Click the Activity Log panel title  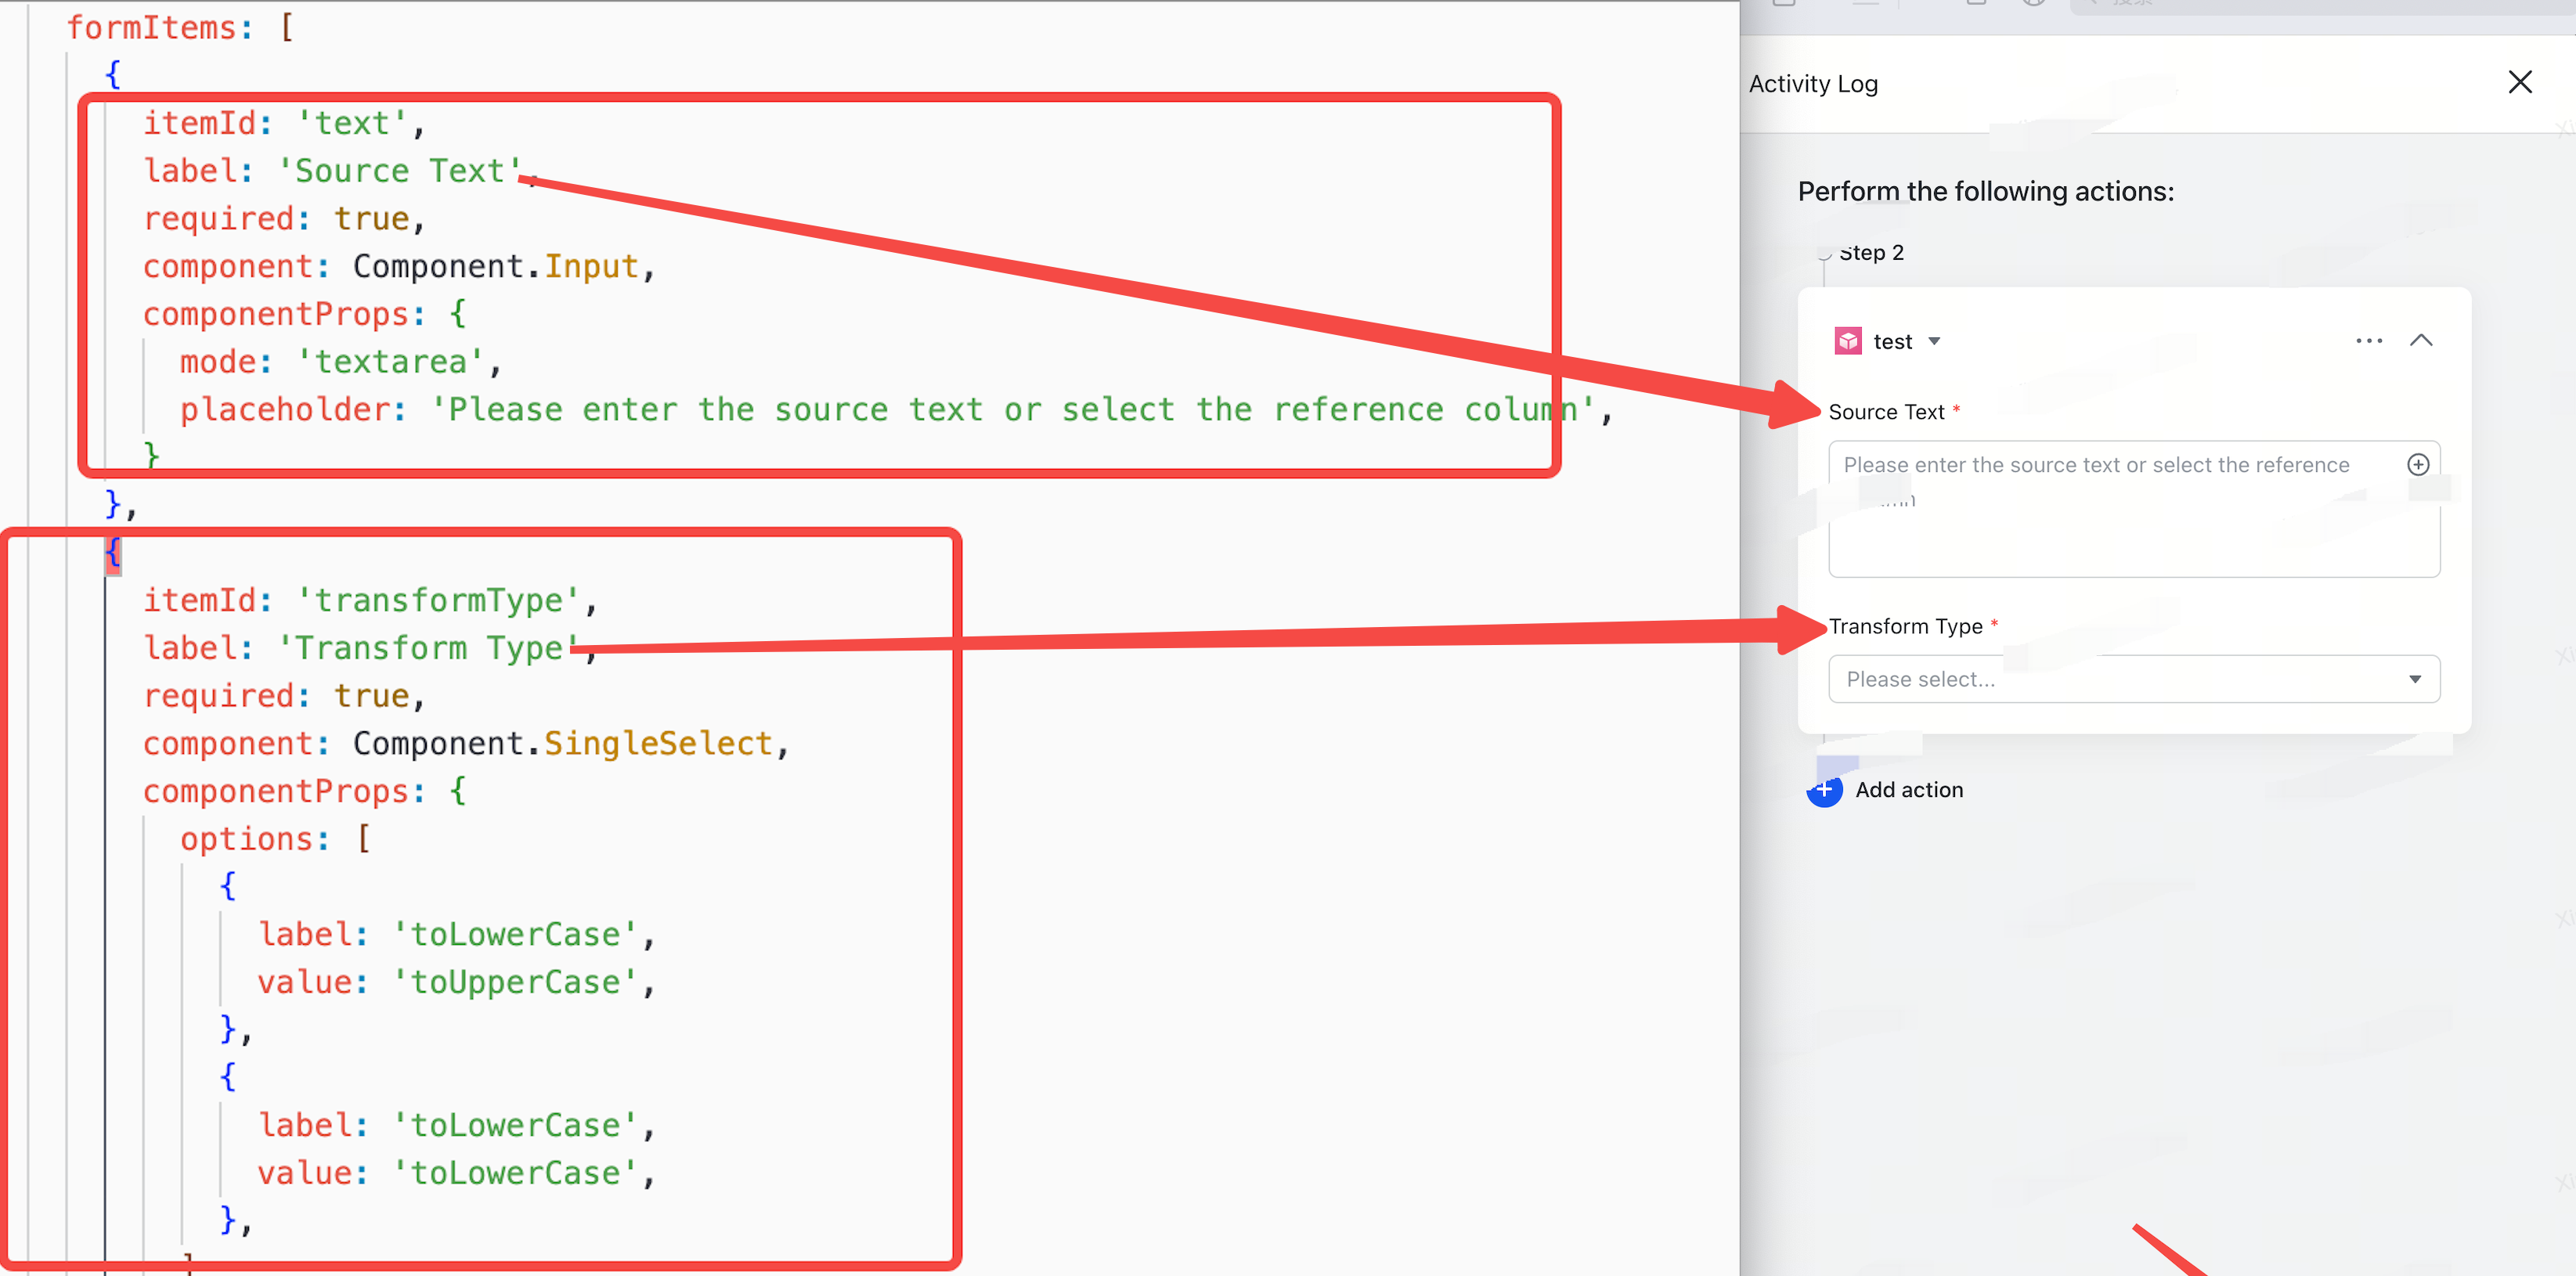(x=1813, y=84)
